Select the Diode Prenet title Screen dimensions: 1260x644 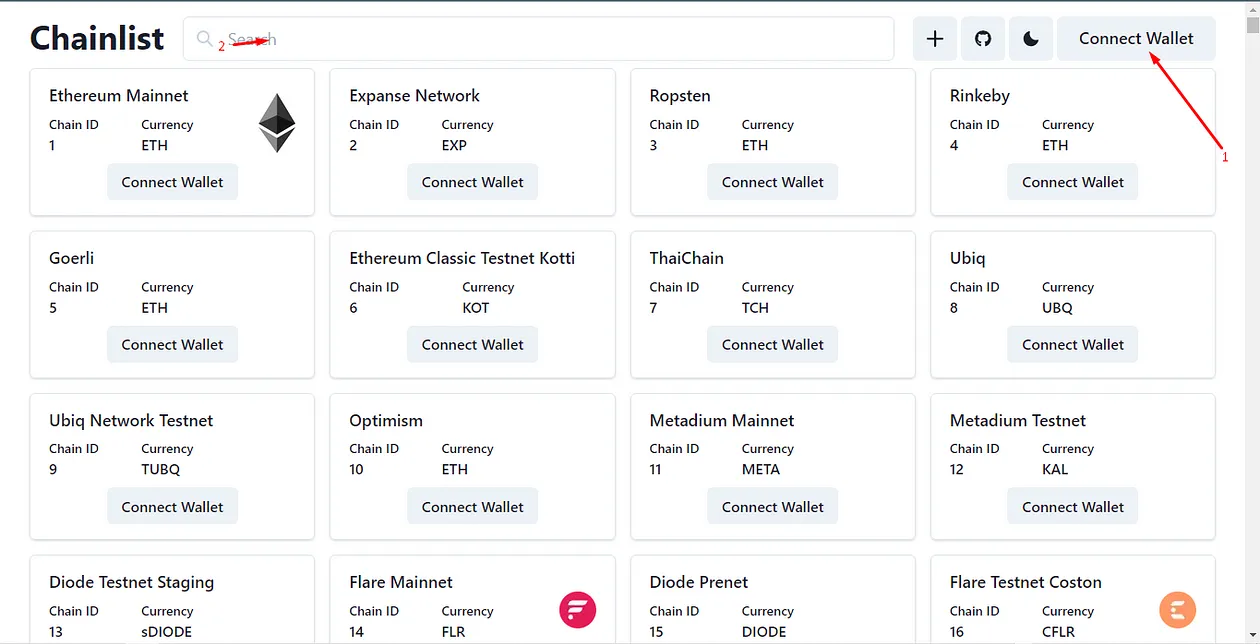[x=699, y=583]
